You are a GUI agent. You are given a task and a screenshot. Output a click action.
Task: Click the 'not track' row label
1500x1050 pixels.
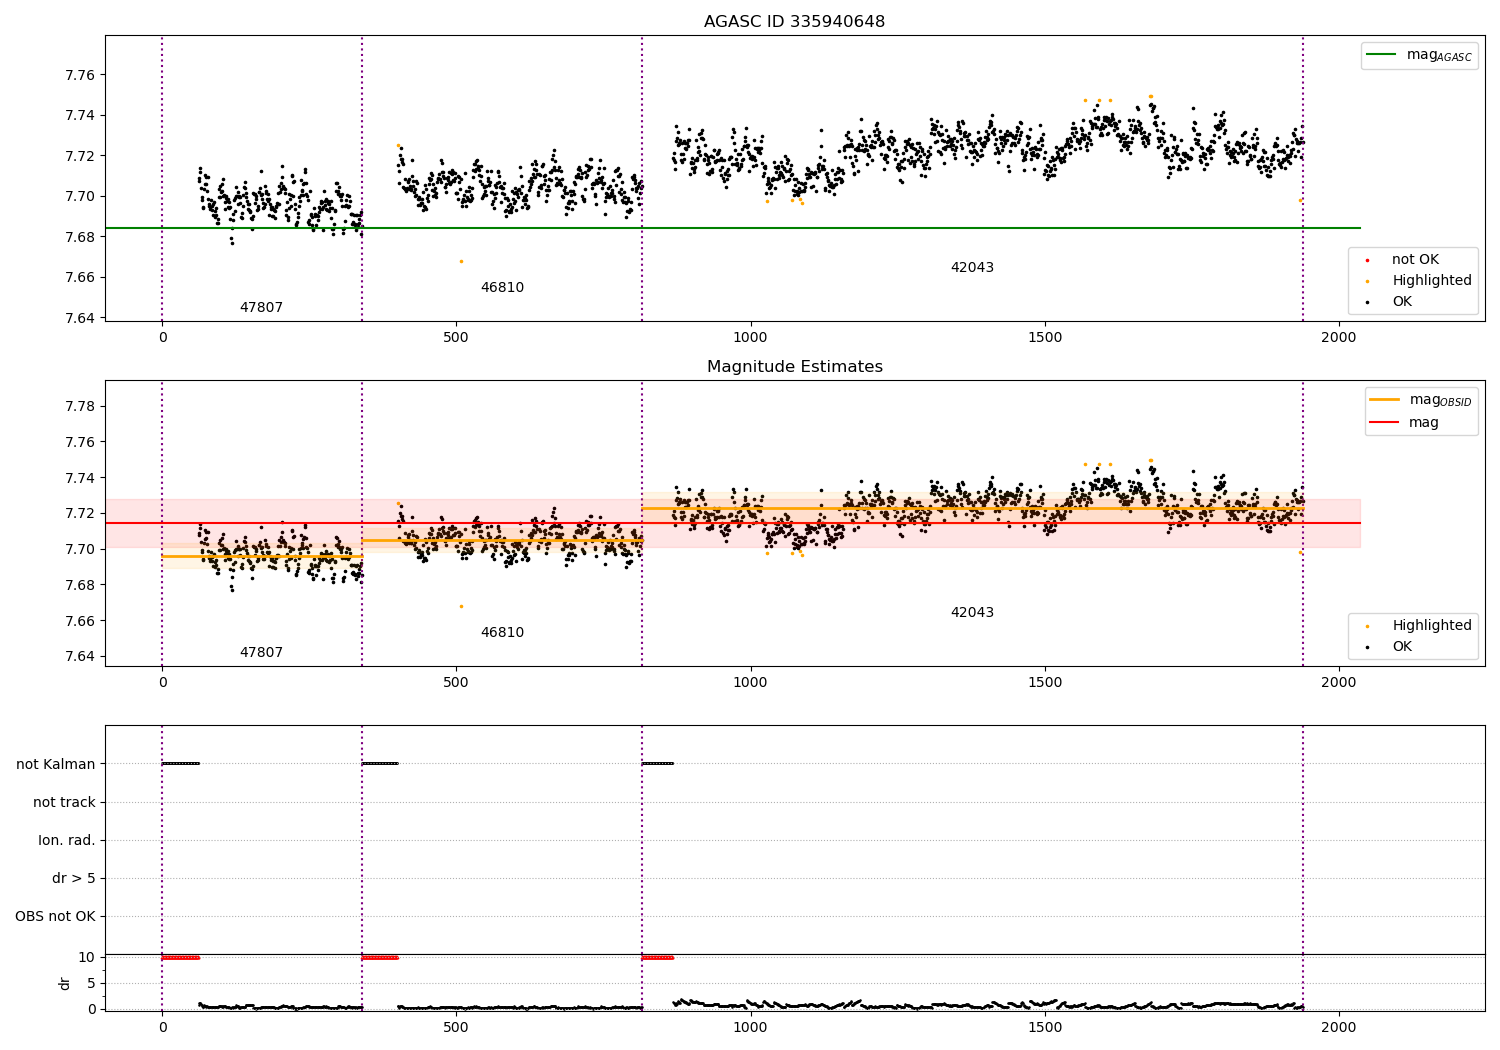(x=64, y=803)
